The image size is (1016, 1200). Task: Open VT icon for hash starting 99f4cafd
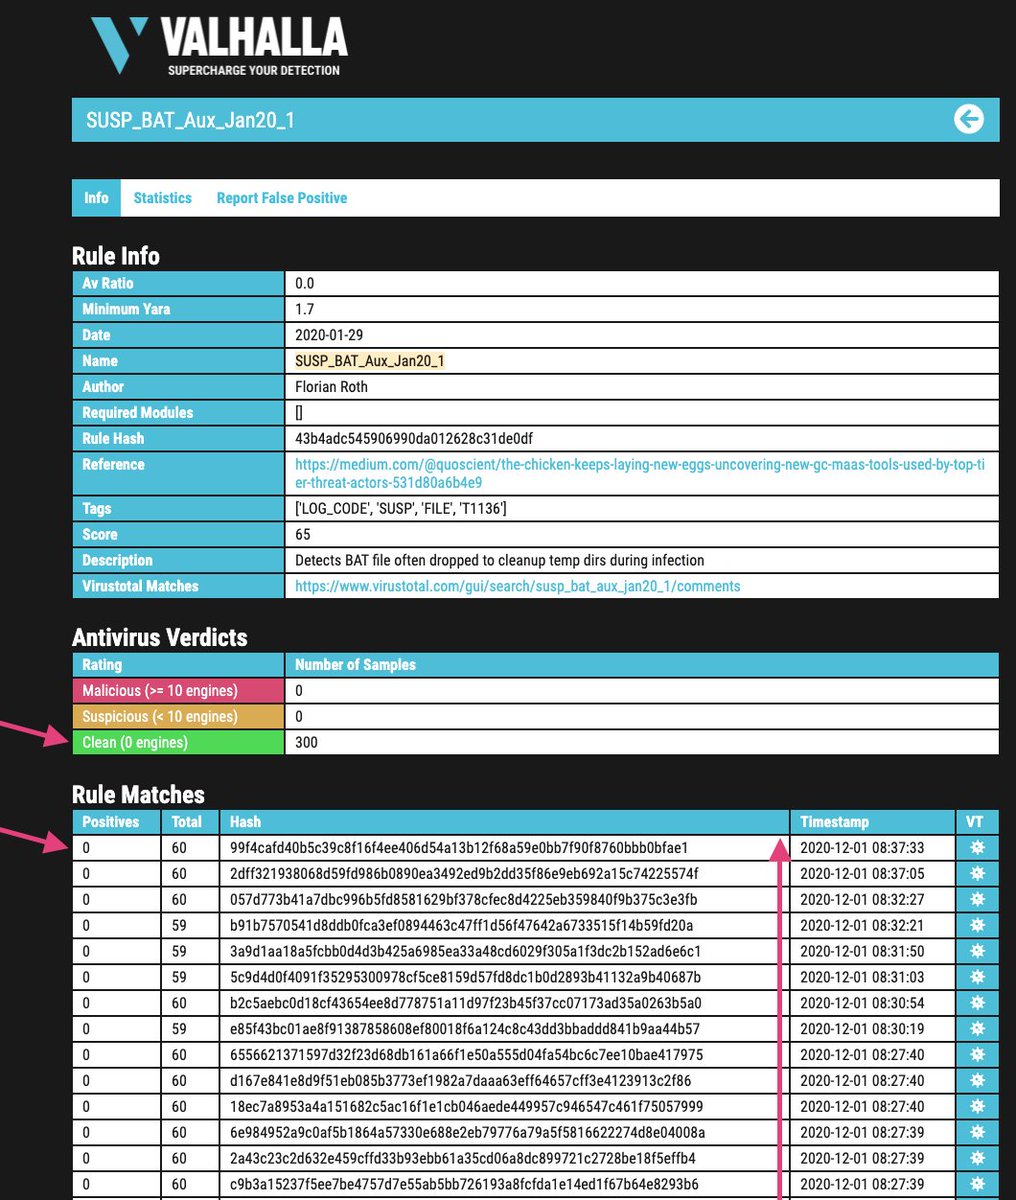pos(977,848)
